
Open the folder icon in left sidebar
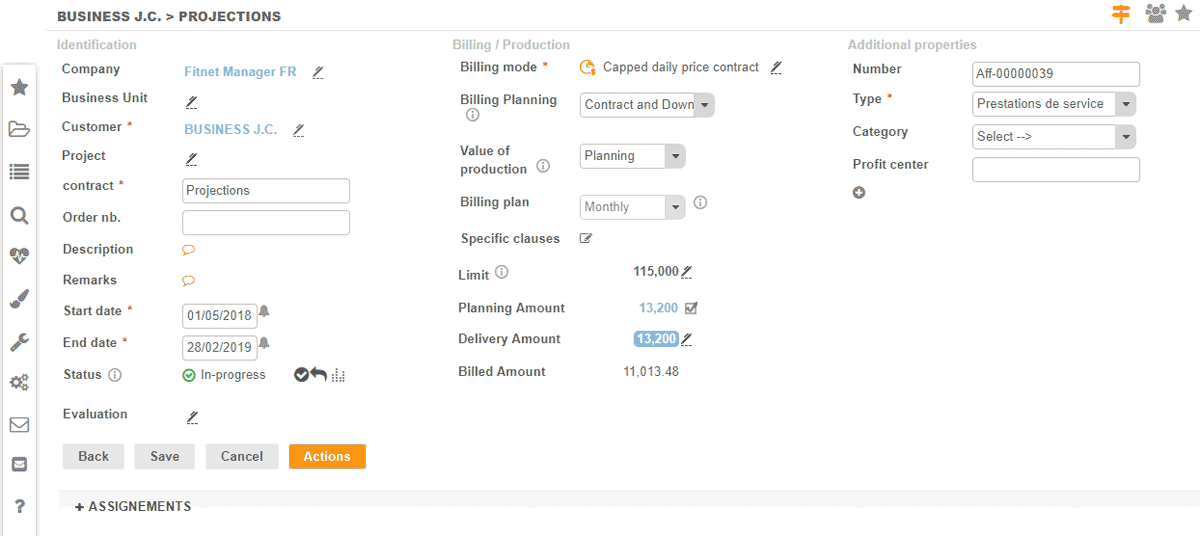tap(19, 129)
